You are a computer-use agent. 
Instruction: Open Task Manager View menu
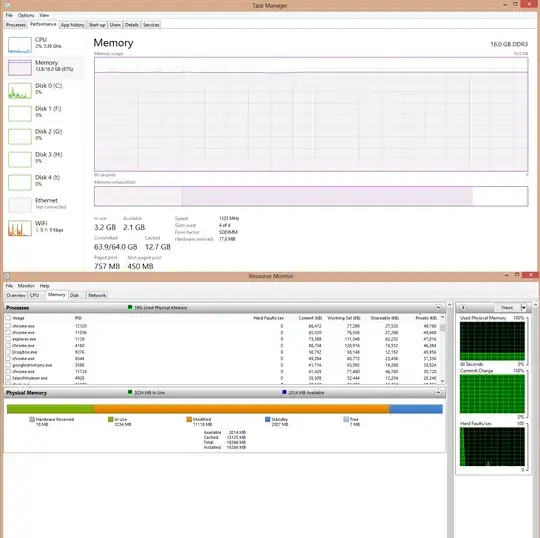44,15
